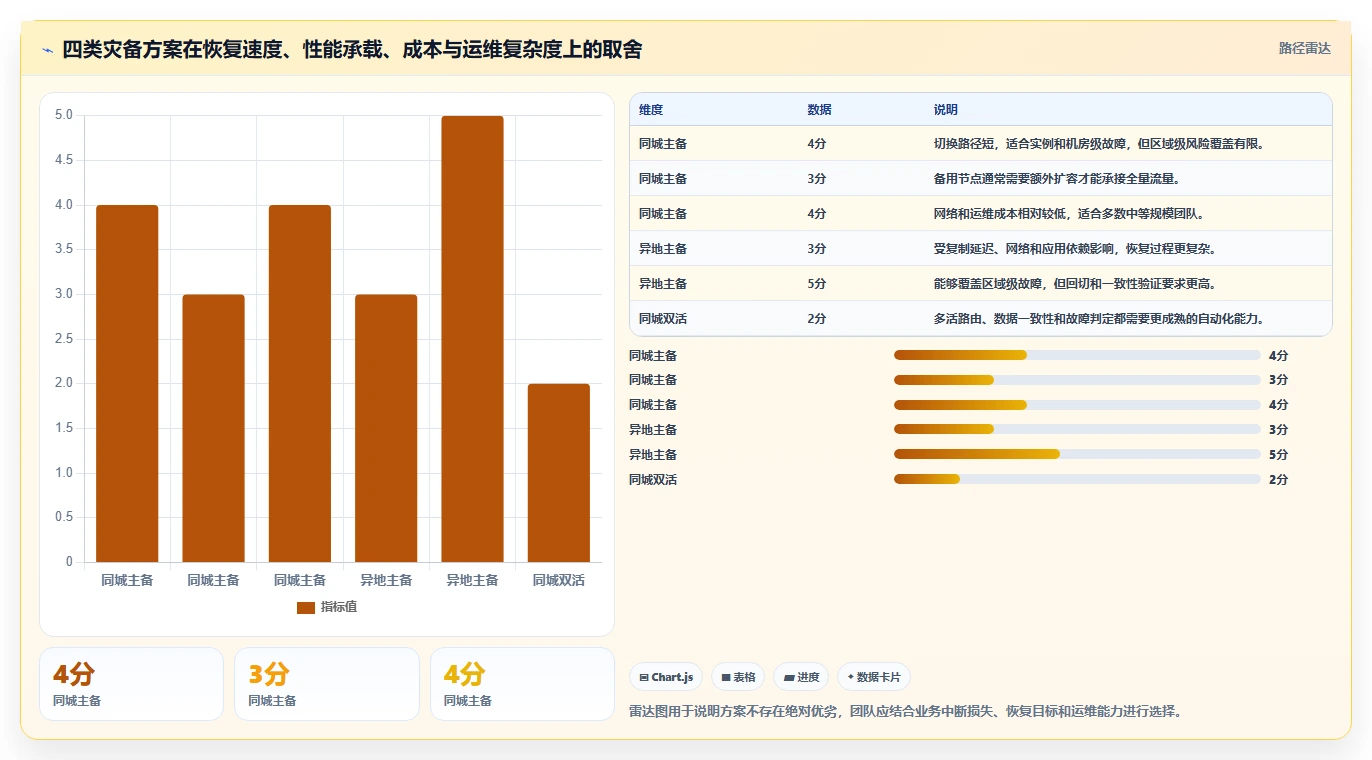Click the 表格 chip
The height and width of the screenshot is (760, 1372).
pyautogui.click(x=738, y=677)
